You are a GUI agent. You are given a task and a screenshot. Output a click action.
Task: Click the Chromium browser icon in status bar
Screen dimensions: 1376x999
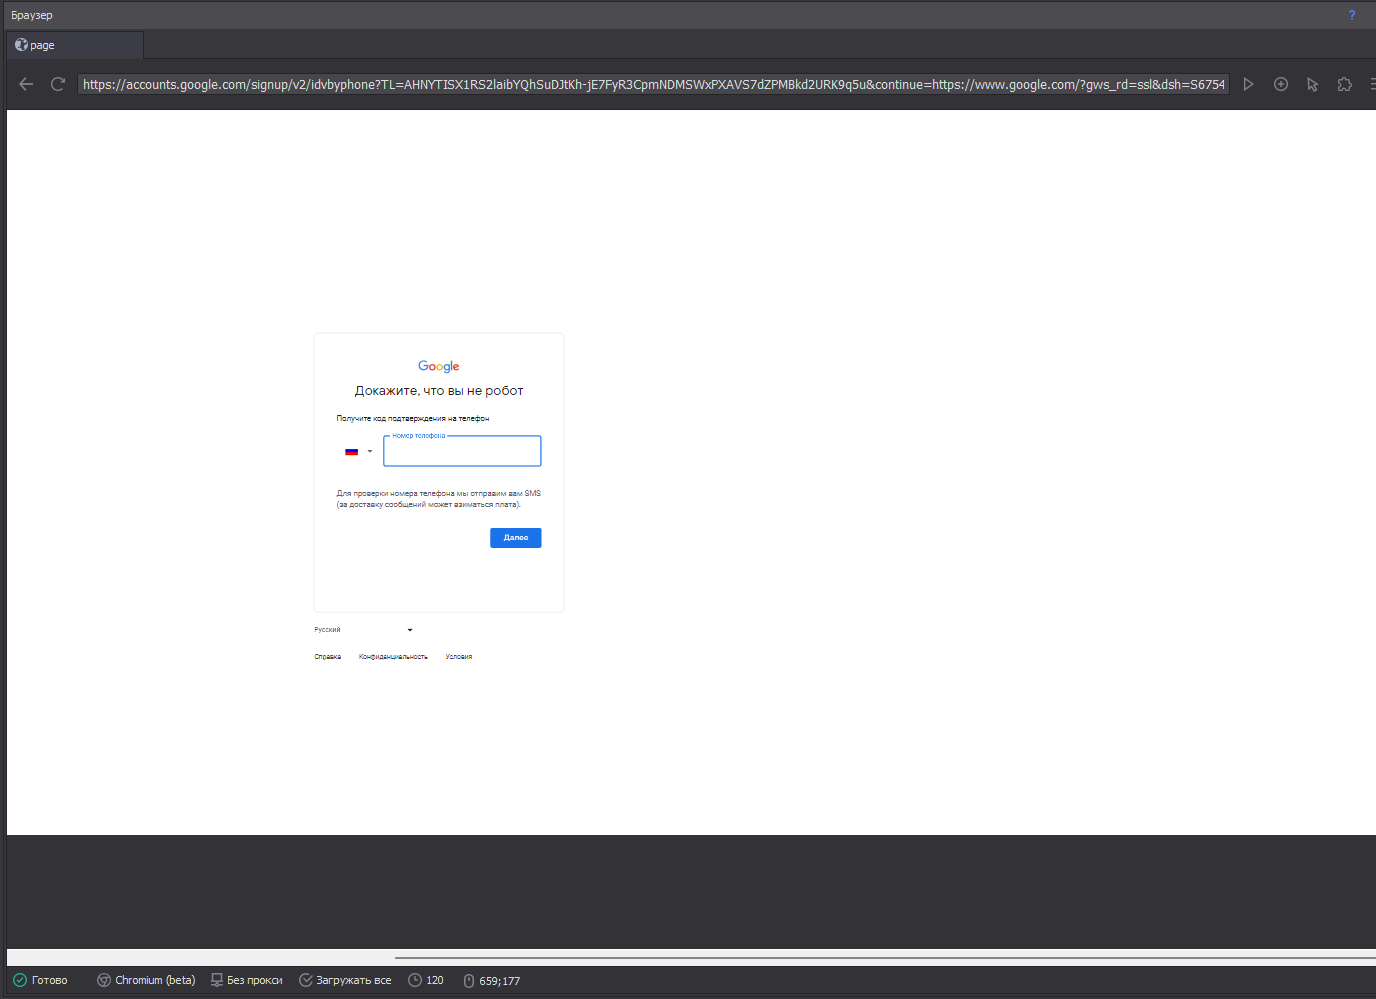[104, 980]
